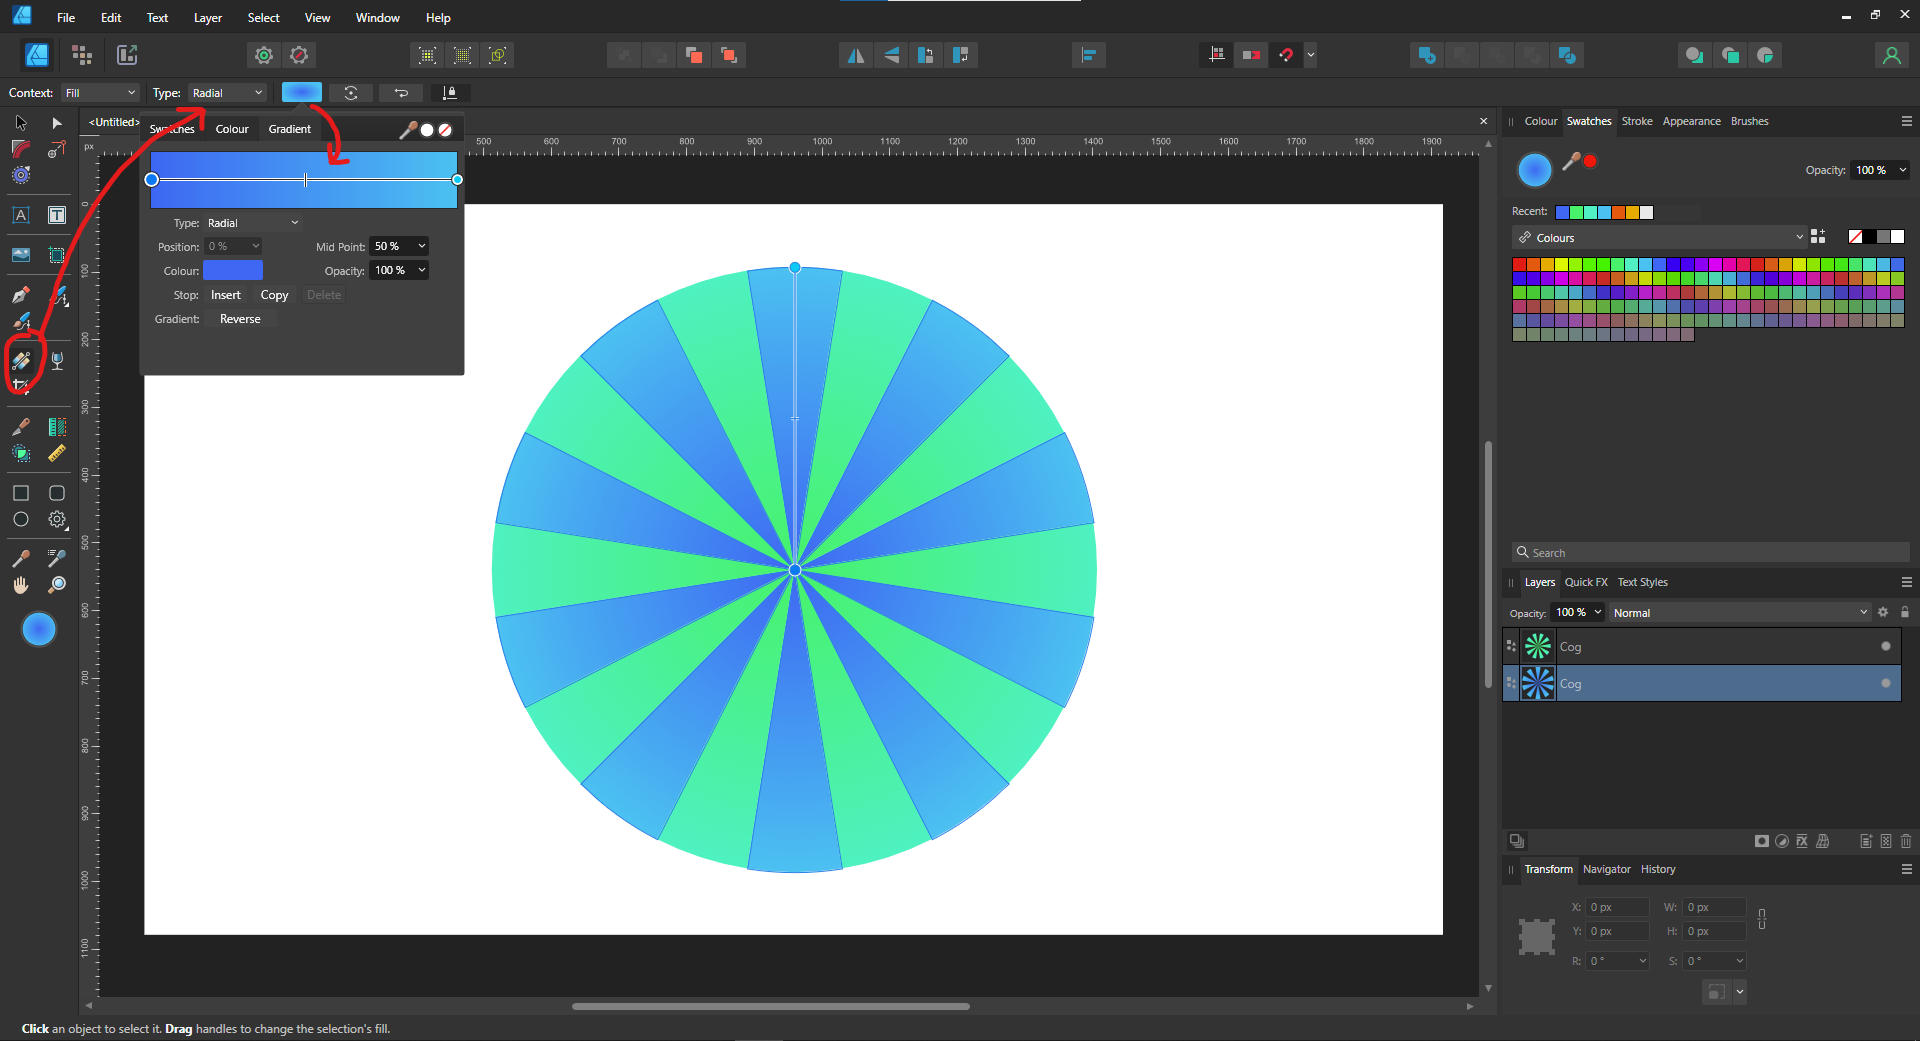Open the Text Styles tab
Screen dimensions: 1920x1041
[1643, 582]
